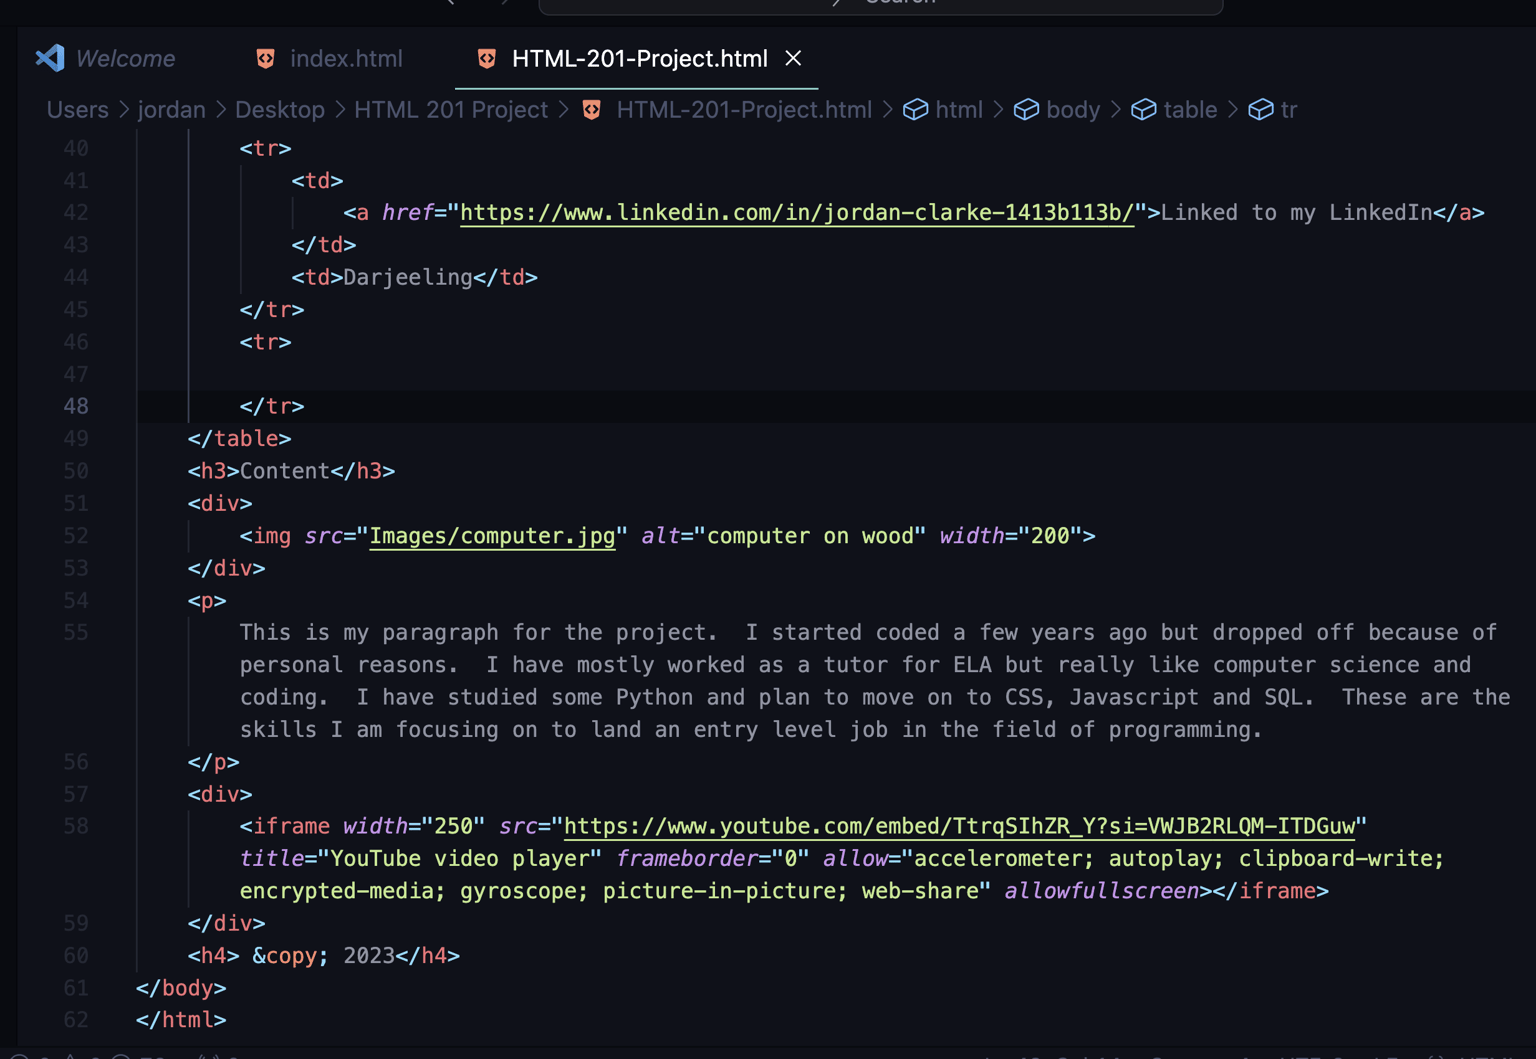Click '&copy; 2023' in the h4 line

tap(324, 956)
